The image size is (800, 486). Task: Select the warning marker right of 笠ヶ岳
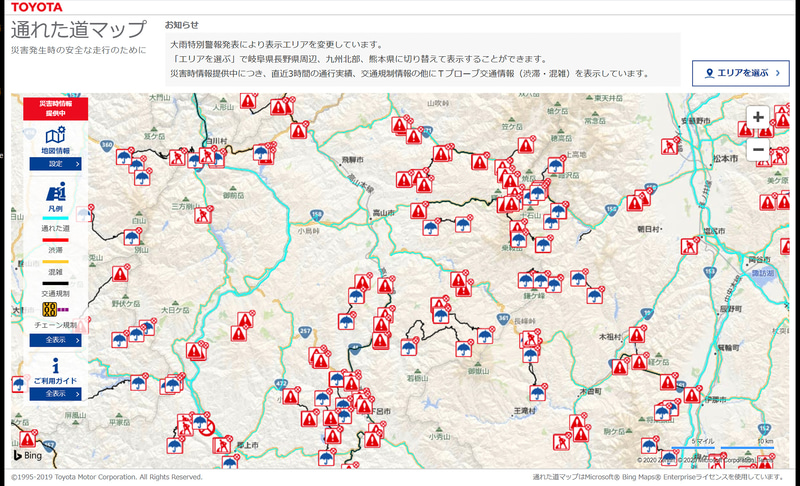click(x=526, y=145)
